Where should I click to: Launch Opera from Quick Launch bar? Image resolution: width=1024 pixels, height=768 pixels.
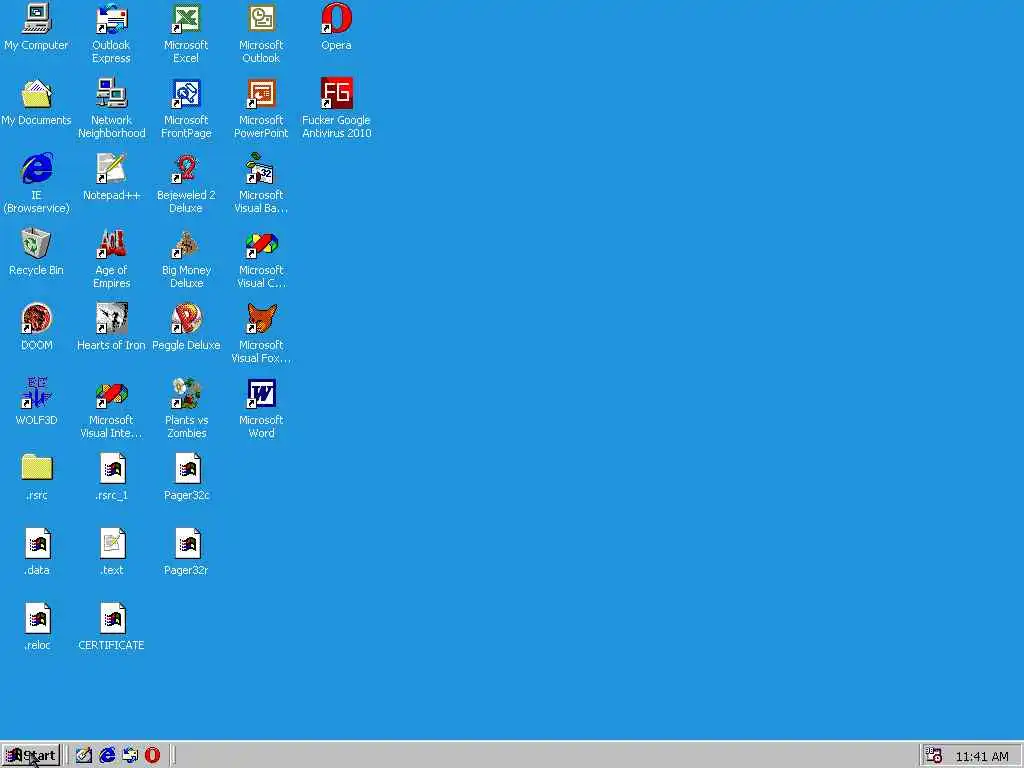[152, 756]
